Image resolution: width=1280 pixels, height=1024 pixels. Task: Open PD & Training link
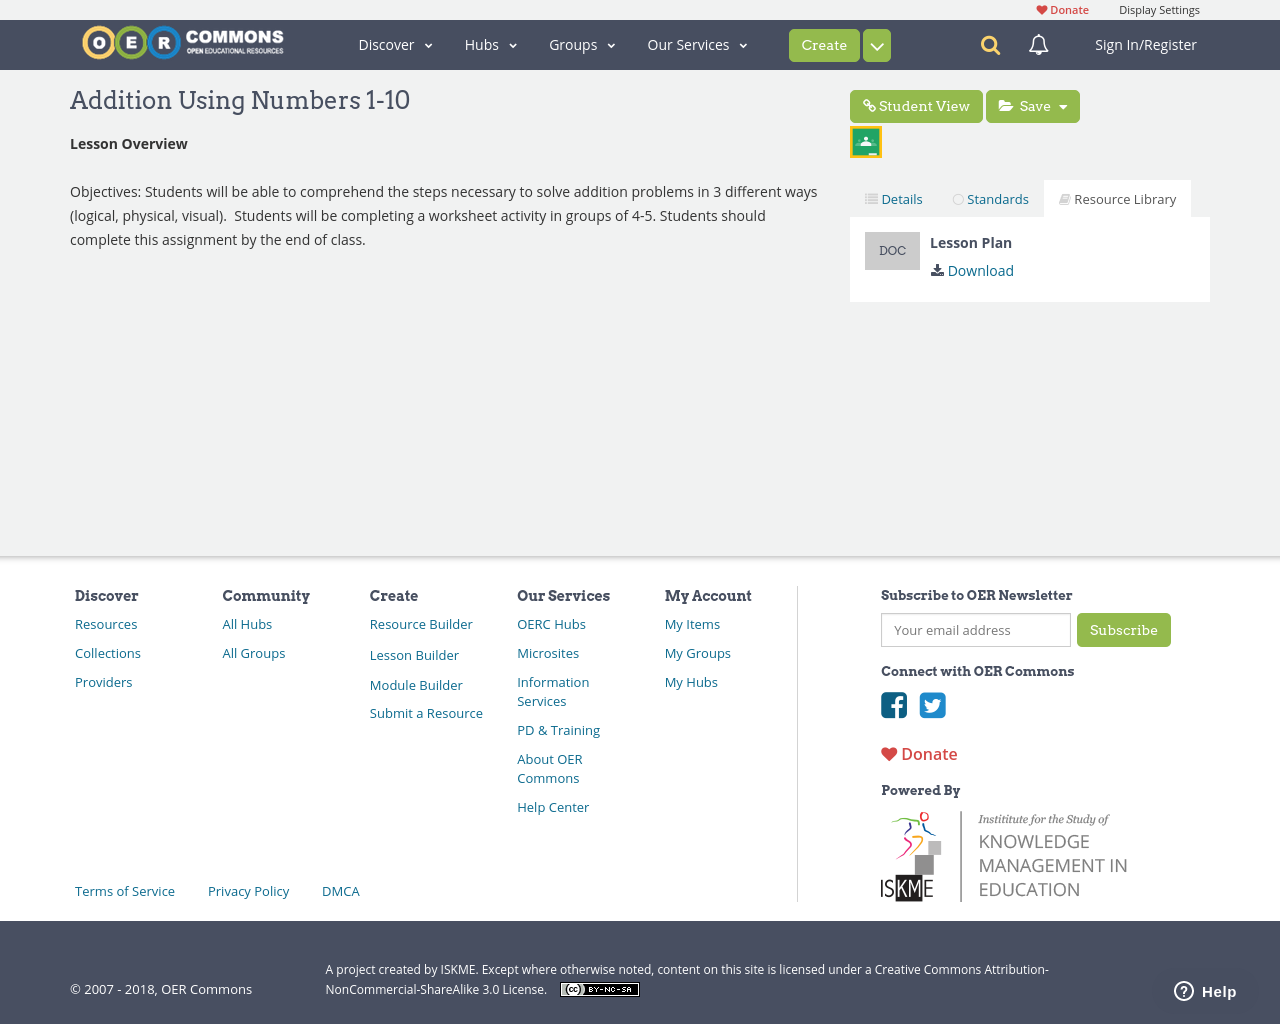coord(558,730)
